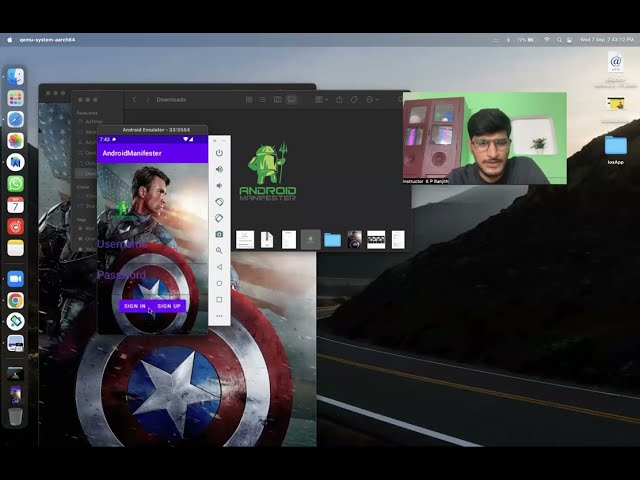Screen dimensions: 640x480
Task: Open WhatsApp from the Dock
Action: [x=16, y=184]
